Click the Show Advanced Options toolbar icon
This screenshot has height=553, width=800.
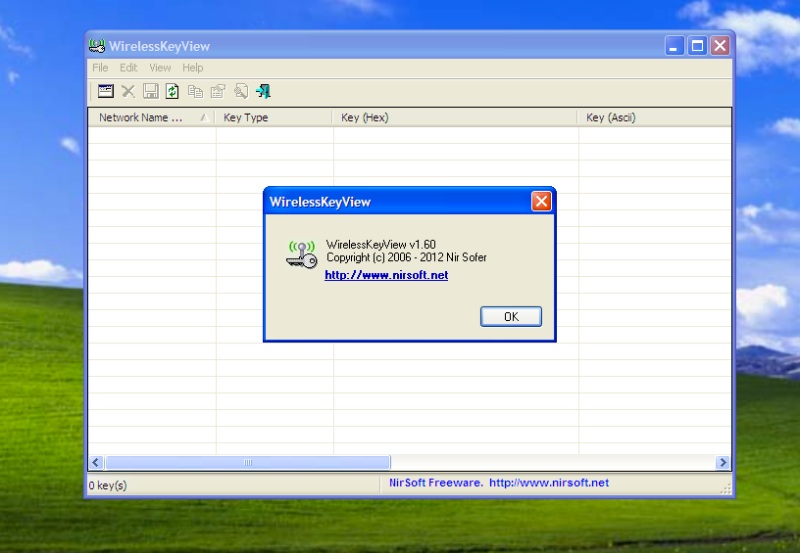tap(105, 92)
